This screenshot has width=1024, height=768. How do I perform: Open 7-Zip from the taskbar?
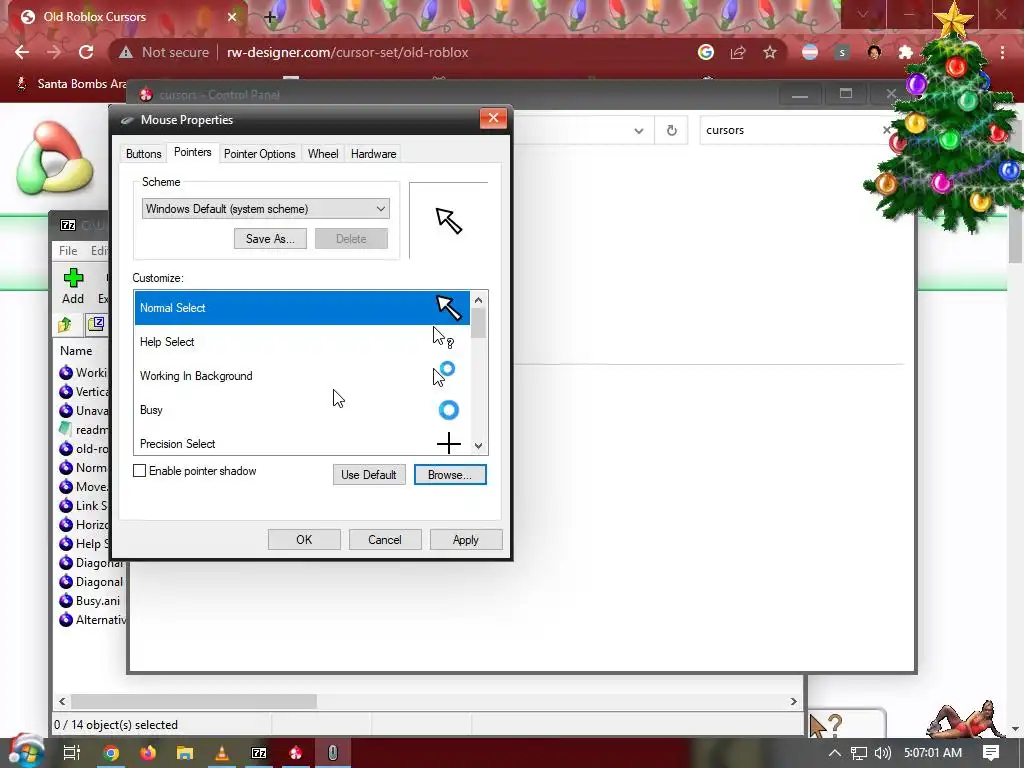(259, 753)
